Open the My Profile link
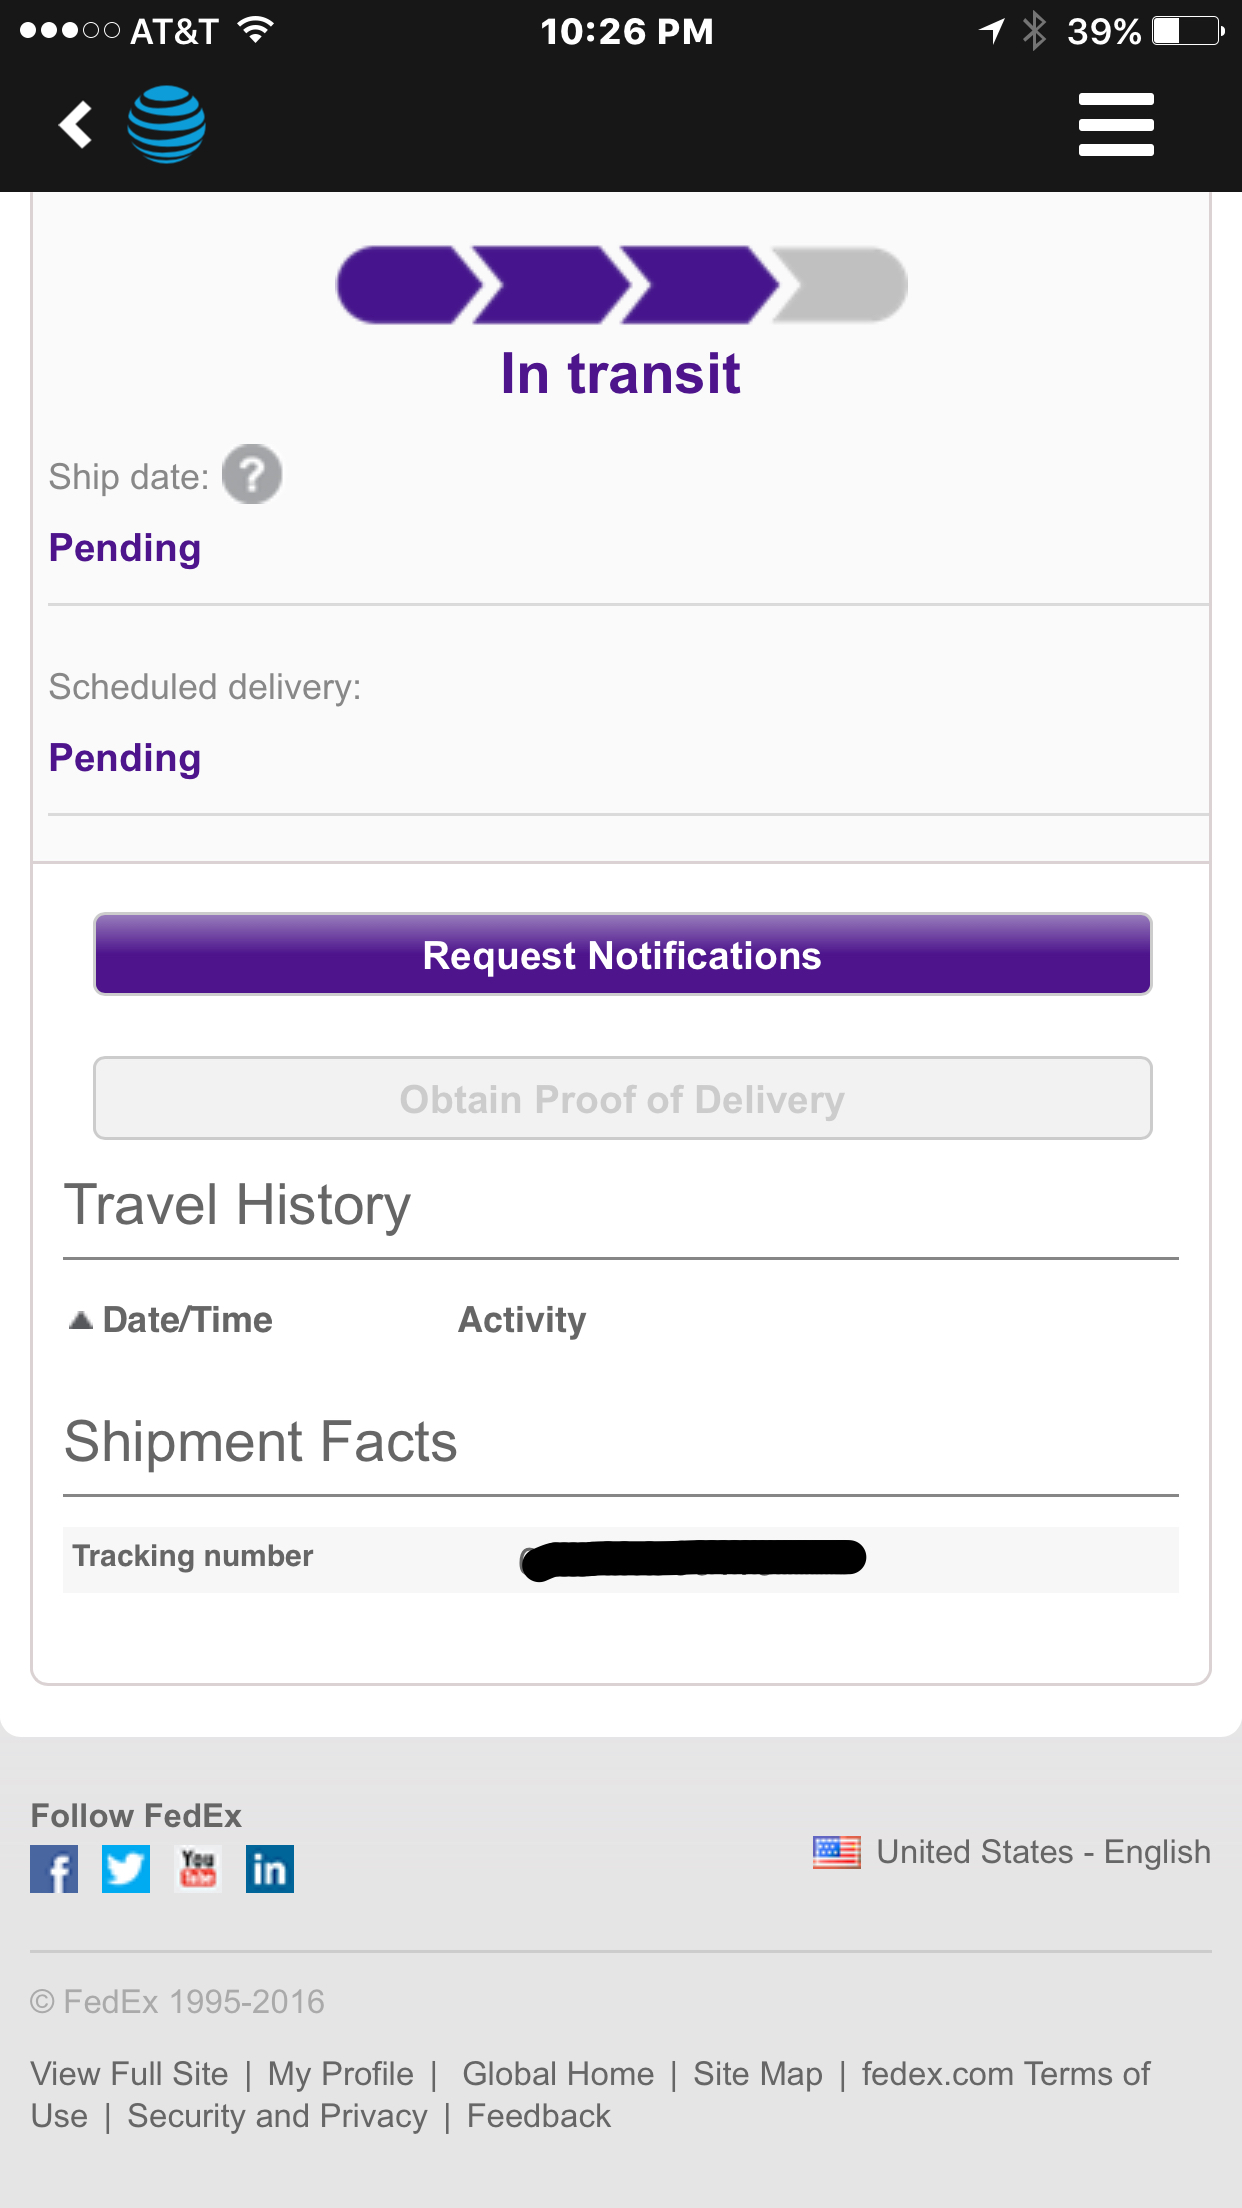Image resolution: width=1242 pixels, height=2208 pixels. coord(340,2073)
